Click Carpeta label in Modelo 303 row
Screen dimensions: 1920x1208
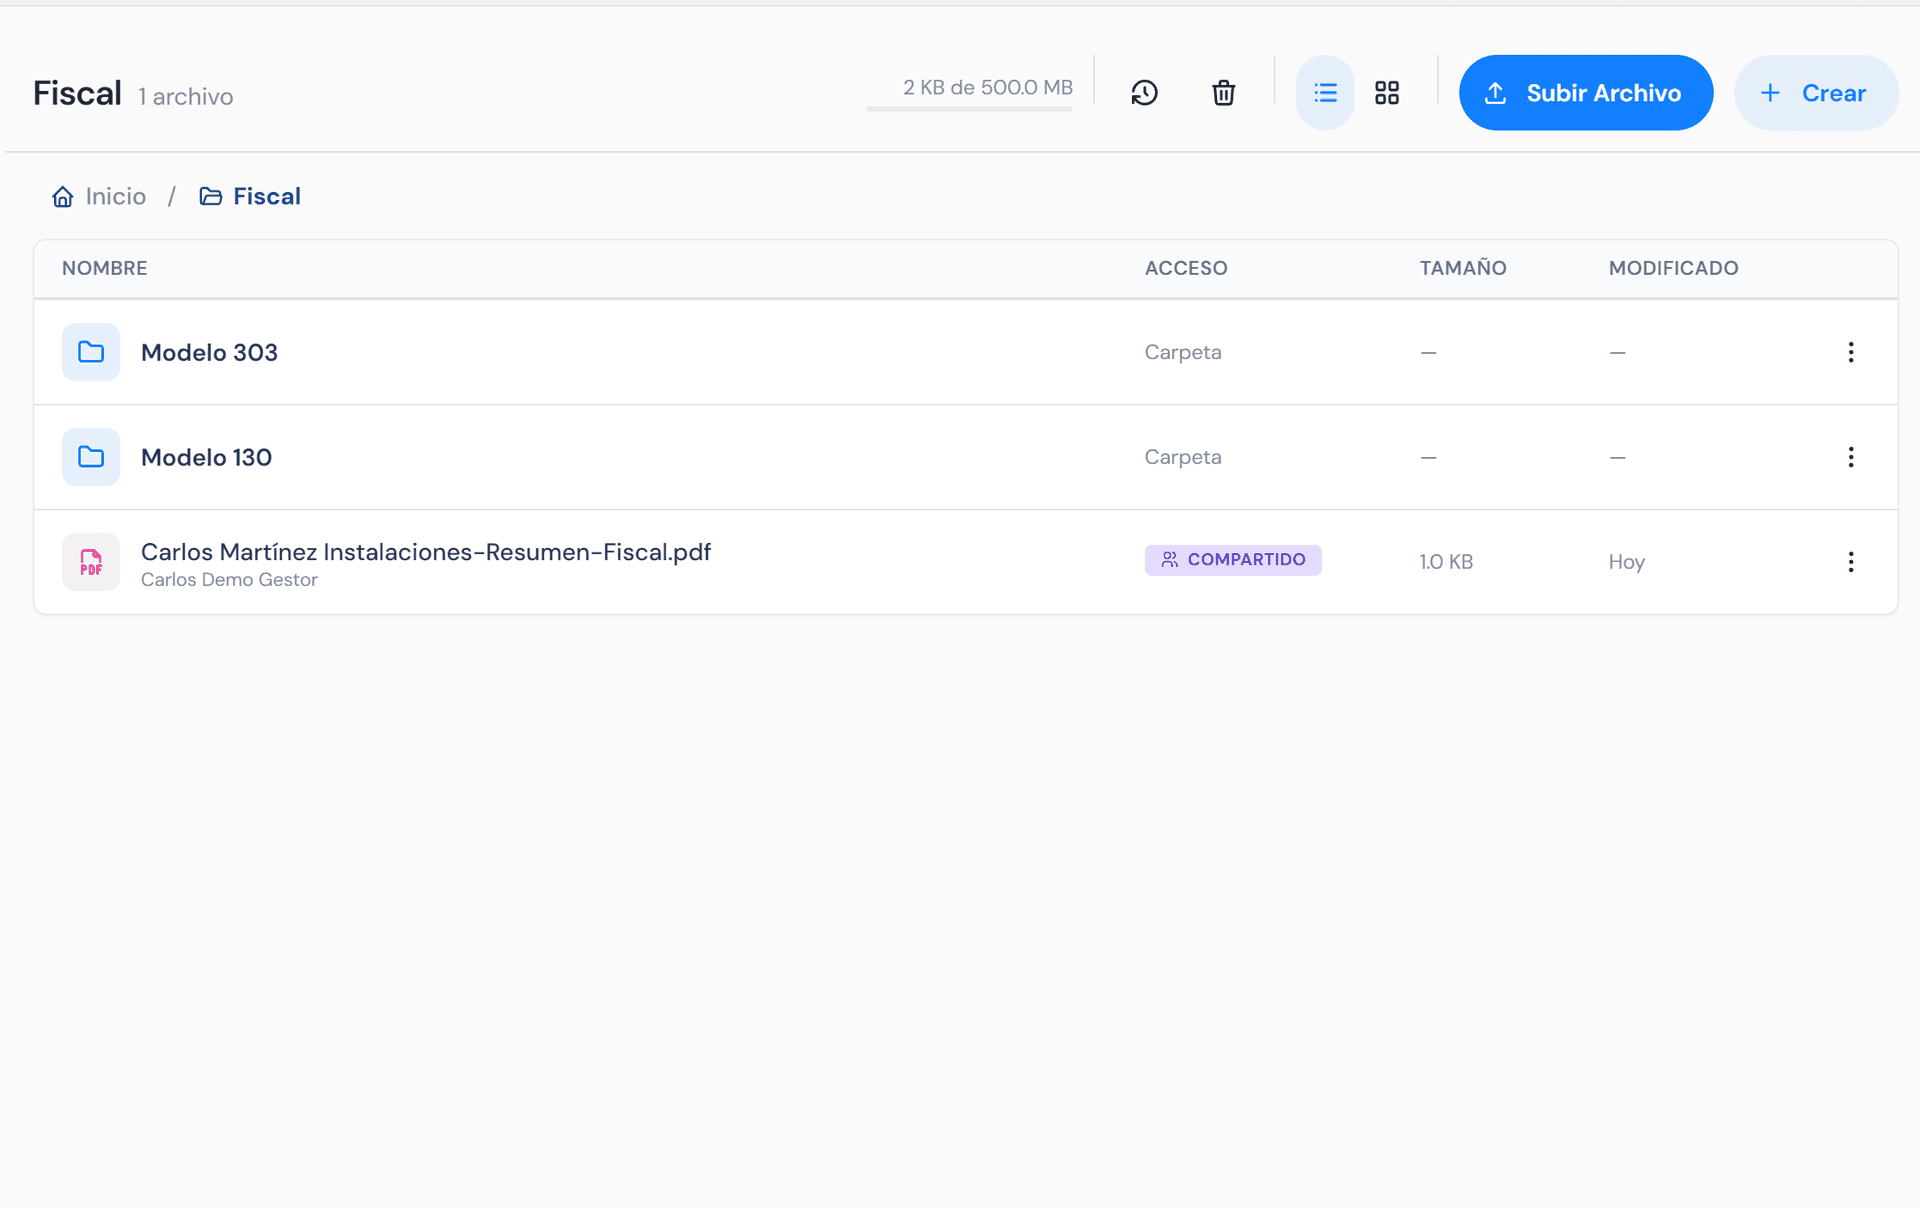tap(1183, 352)
